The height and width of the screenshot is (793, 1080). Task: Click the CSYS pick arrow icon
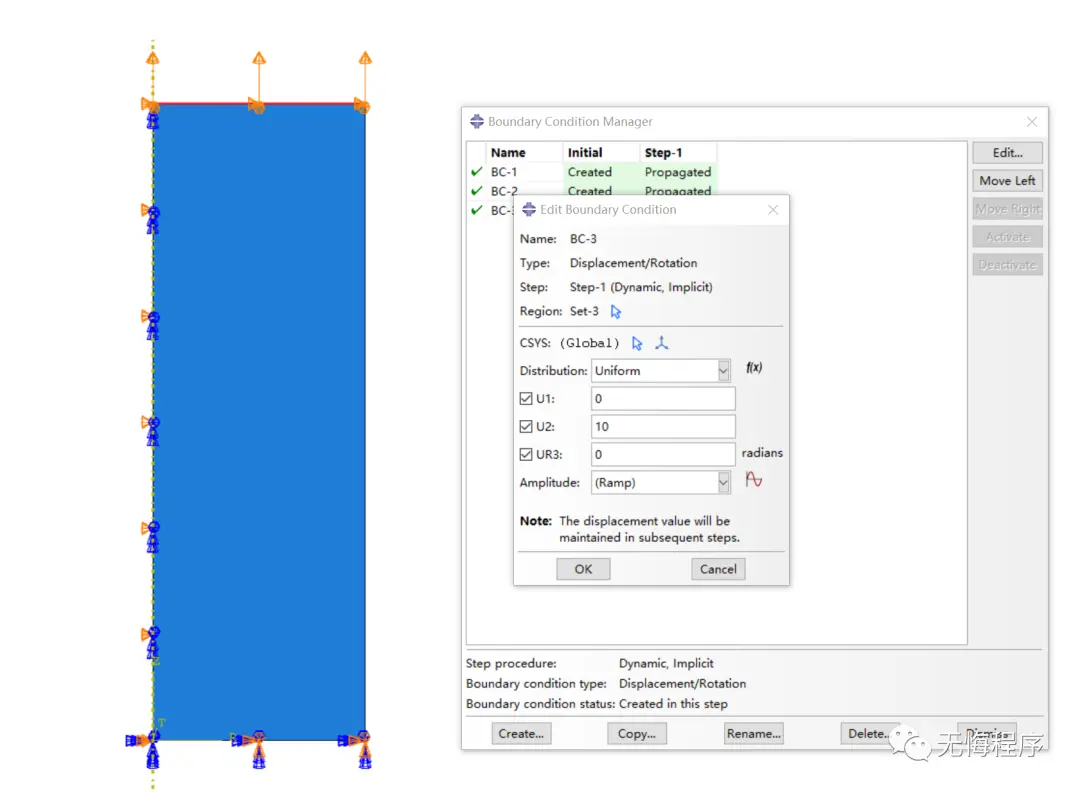636,343
